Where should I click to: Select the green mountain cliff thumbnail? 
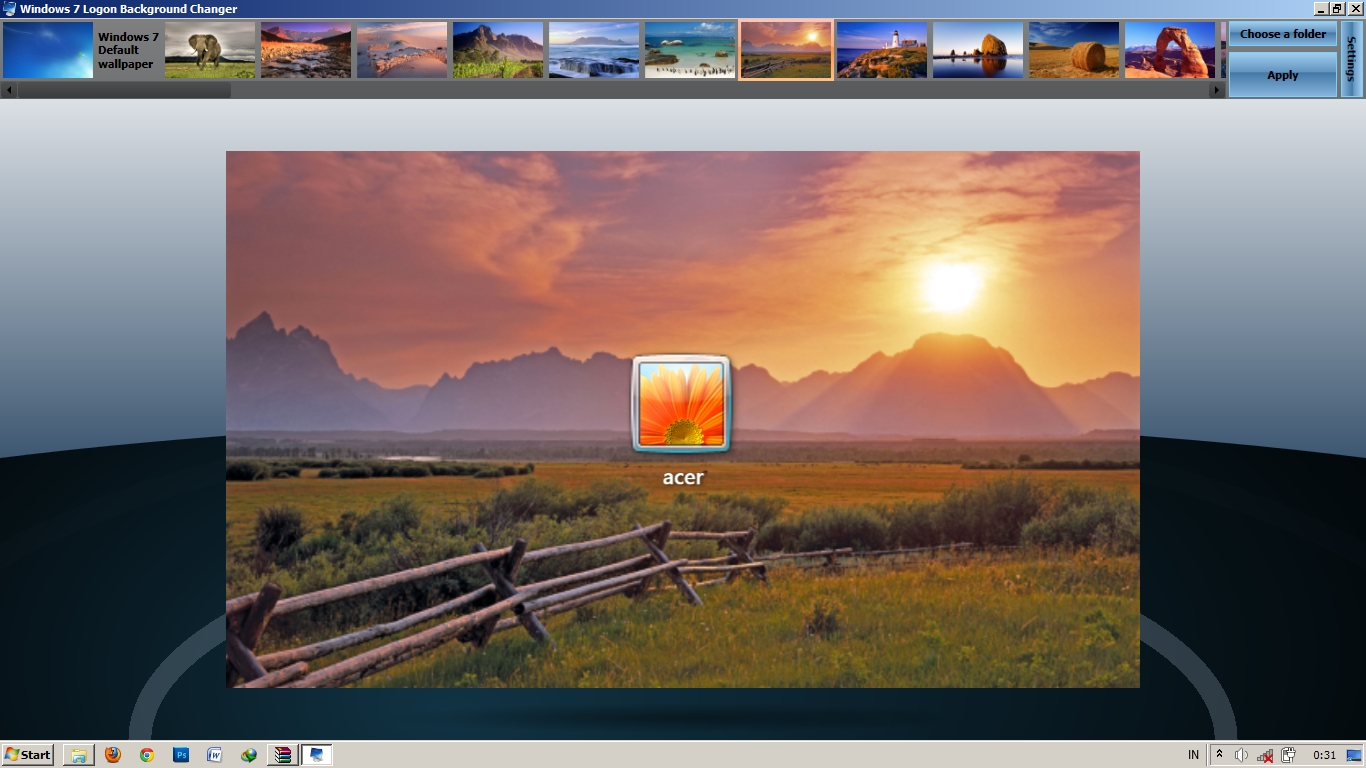point(498,50)
